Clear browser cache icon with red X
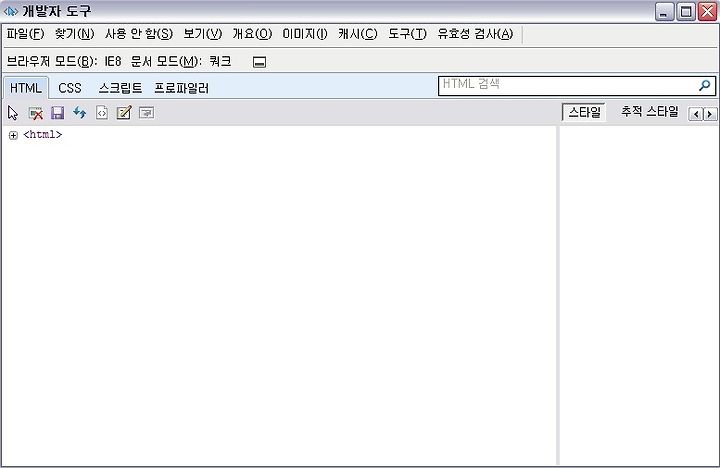The width and height of the screenshot is (720, 468). [x=35, y=113]
